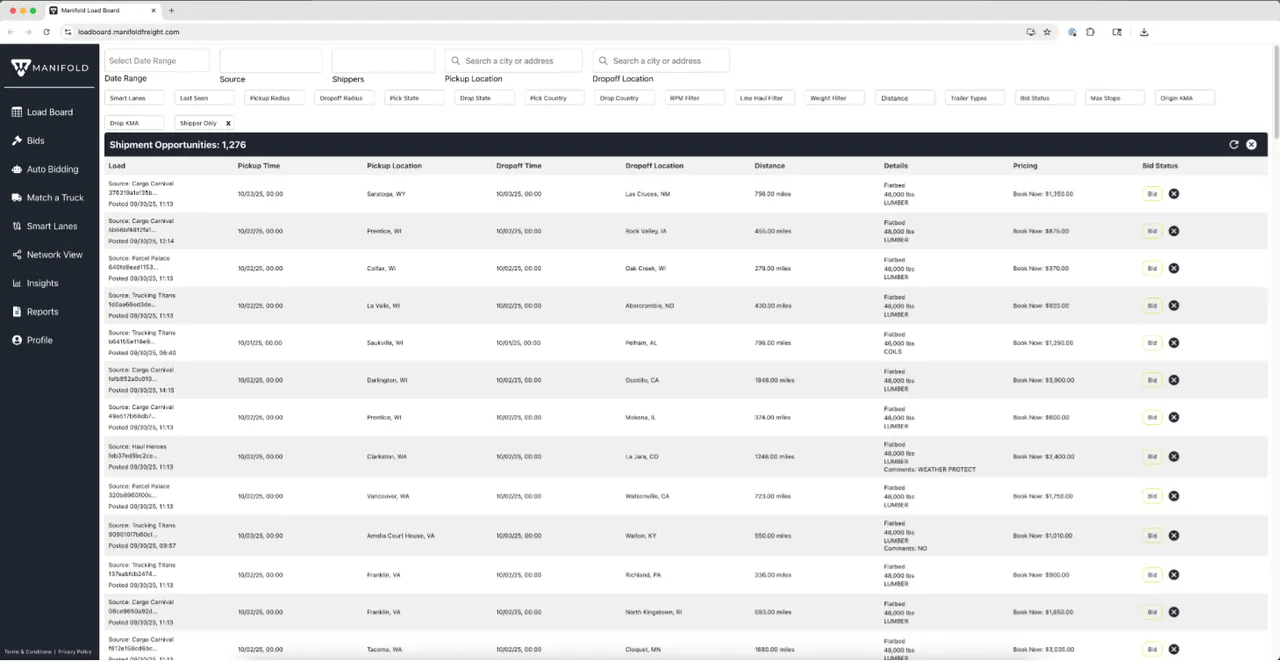The width and height of the screenshot is (1280, 661).
Task: Bid on the Tacoma to Cloquet load
Action: [x=1152, y=649]
